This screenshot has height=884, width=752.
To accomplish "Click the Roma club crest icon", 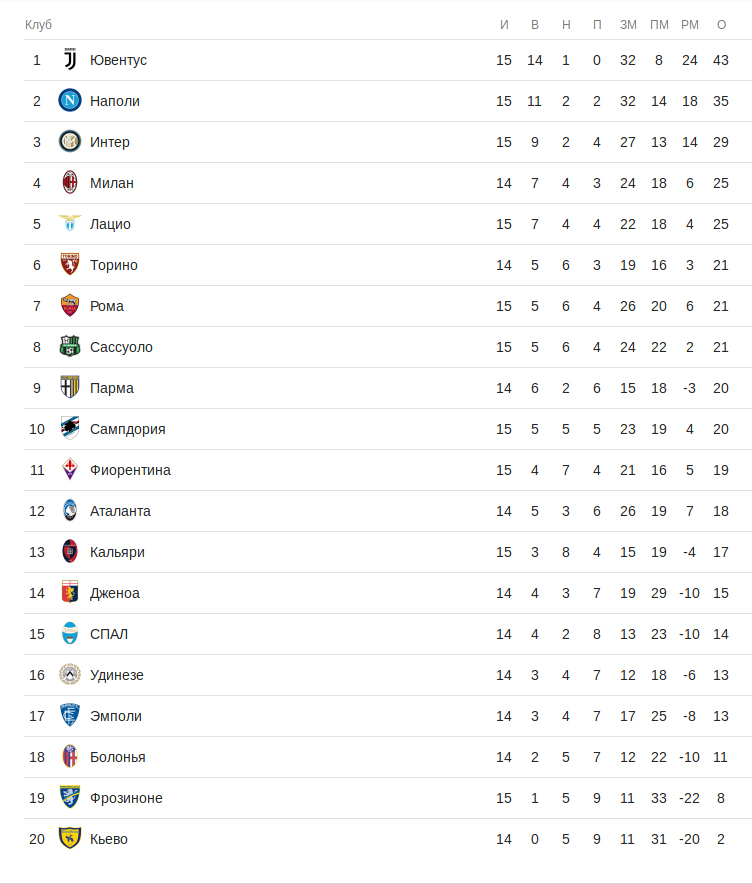I will (69, 306).
